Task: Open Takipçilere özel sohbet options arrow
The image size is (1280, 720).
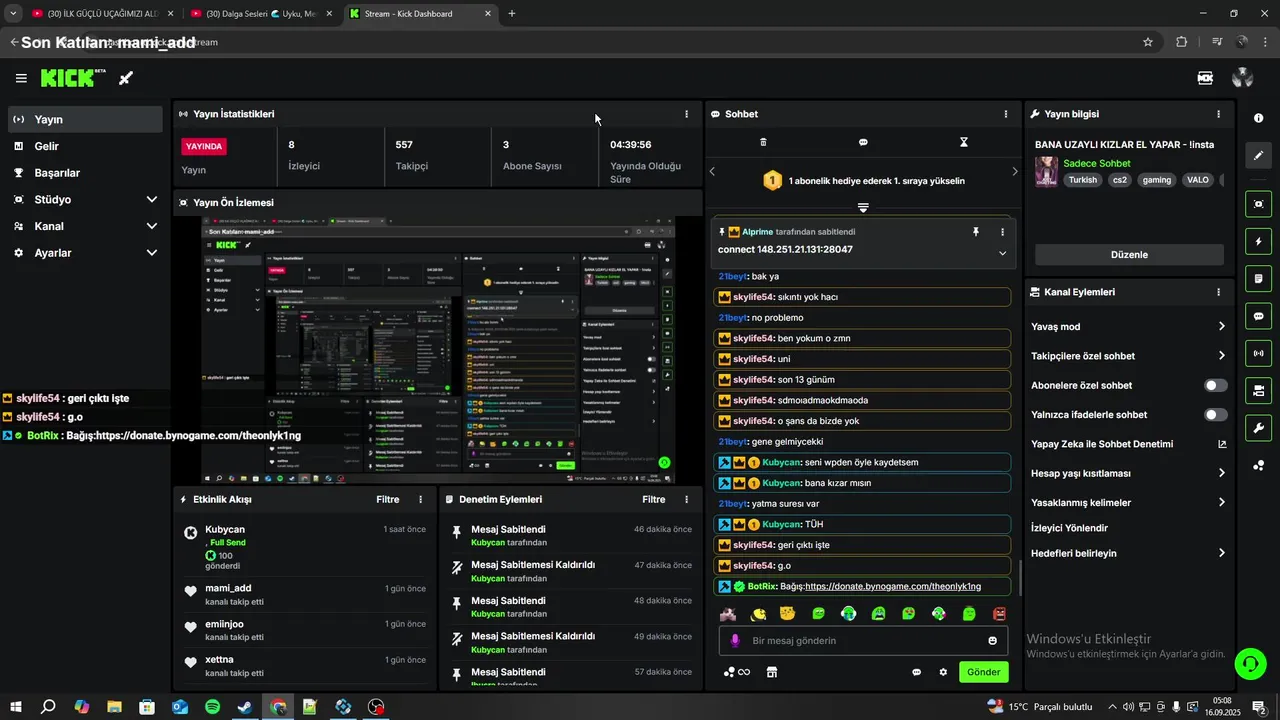Action: click(1222, 355)
